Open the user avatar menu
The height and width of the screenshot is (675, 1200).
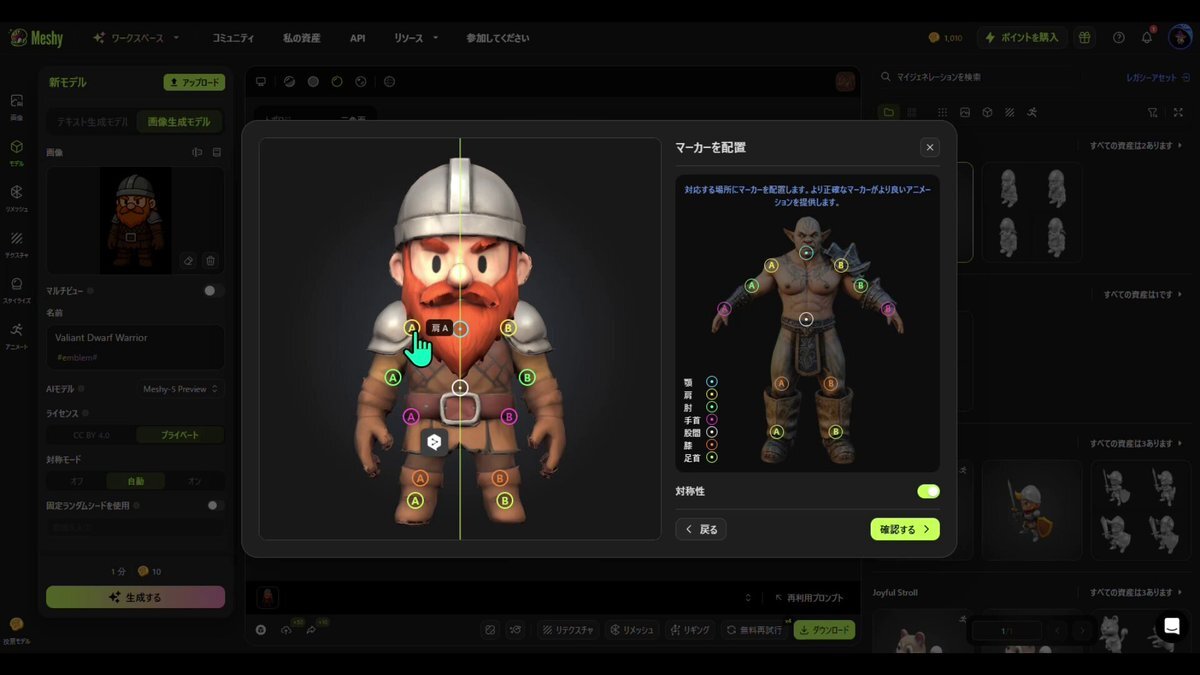tap(1180, 37)
